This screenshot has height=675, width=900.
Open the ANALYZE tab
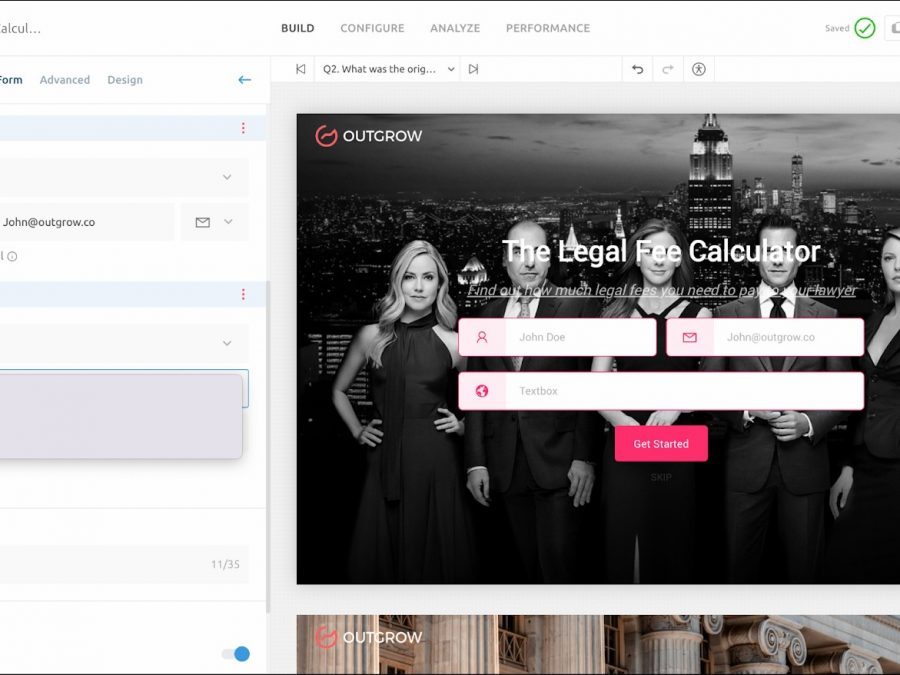point(455,28)
